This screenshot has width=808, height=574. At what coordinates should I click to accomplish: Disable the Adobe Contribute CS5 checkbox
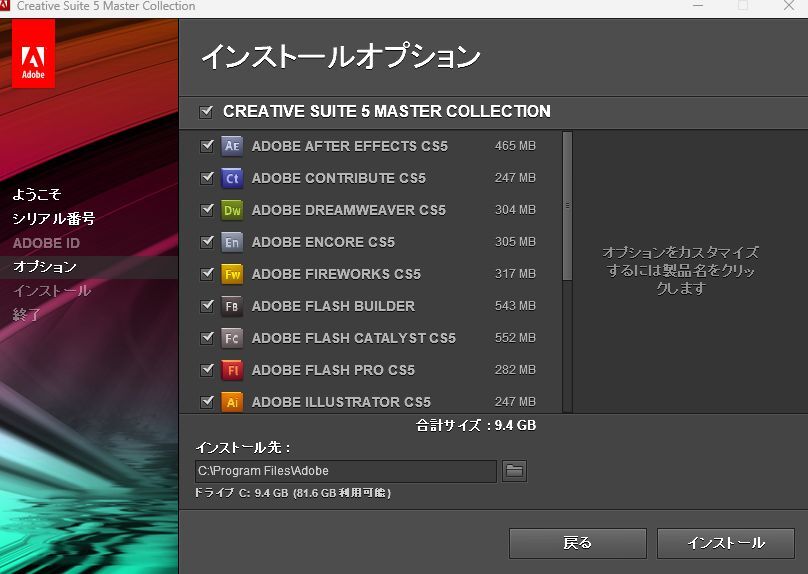coord(207,178)
